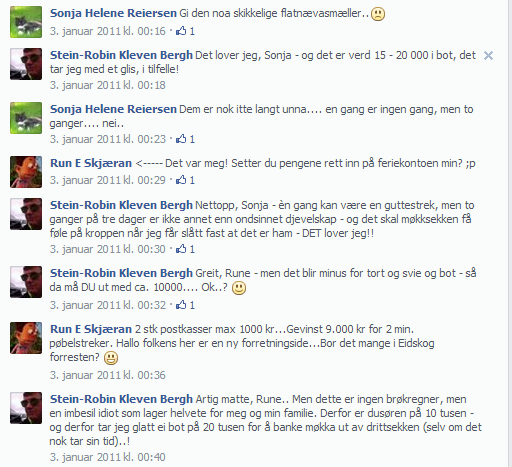Click Stein-Robin's avatar on the last comment

[x=26, y=408]
